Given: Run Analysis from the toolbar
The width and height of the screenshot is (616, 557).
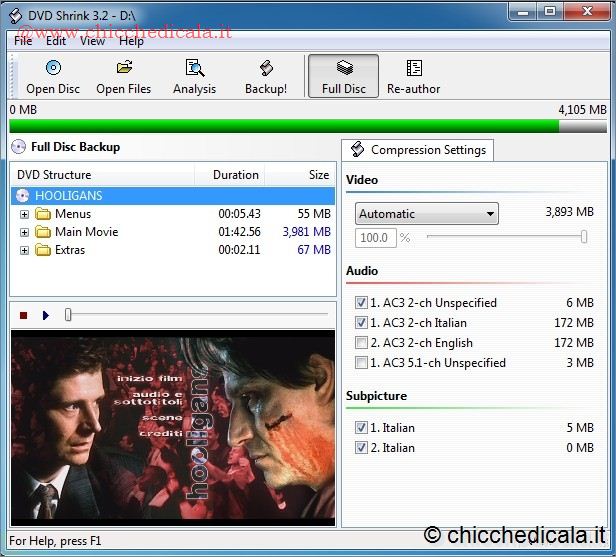Looking at the screenshot, I should 194,68.
